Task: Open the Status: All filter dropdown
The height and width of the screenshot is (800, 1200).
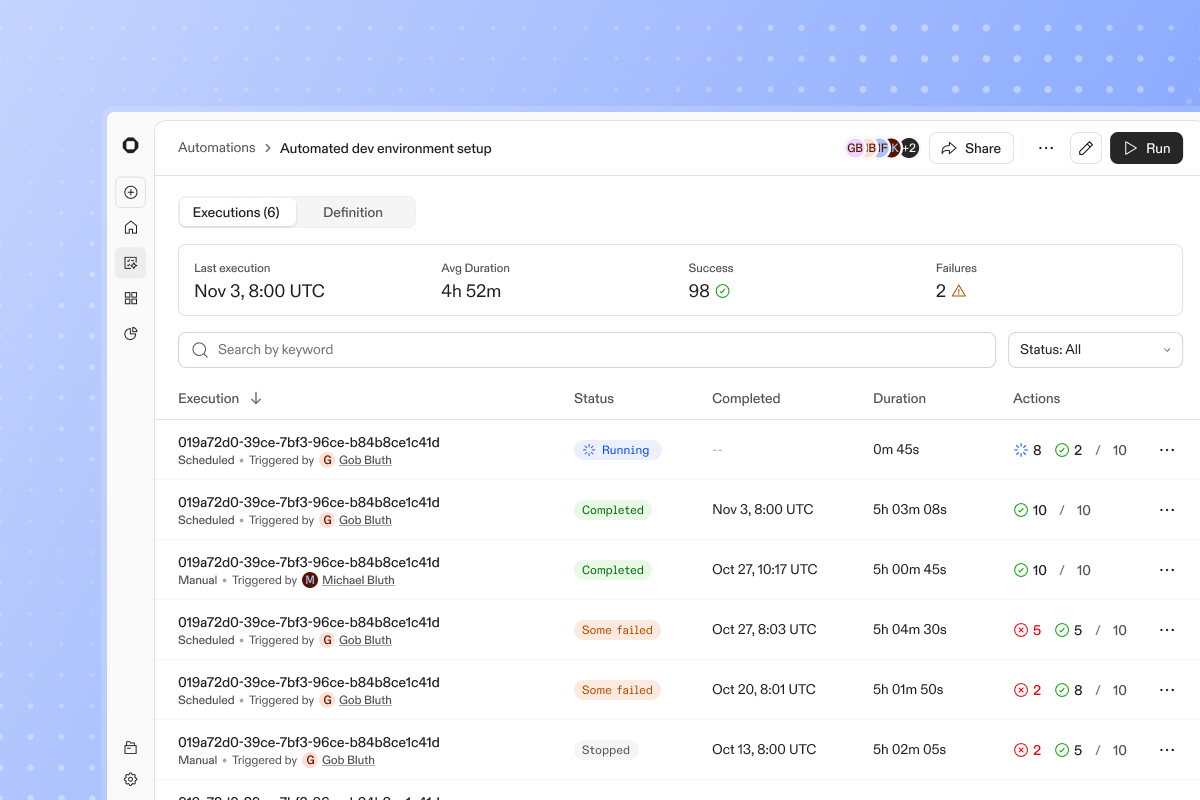Action: 1095,350
